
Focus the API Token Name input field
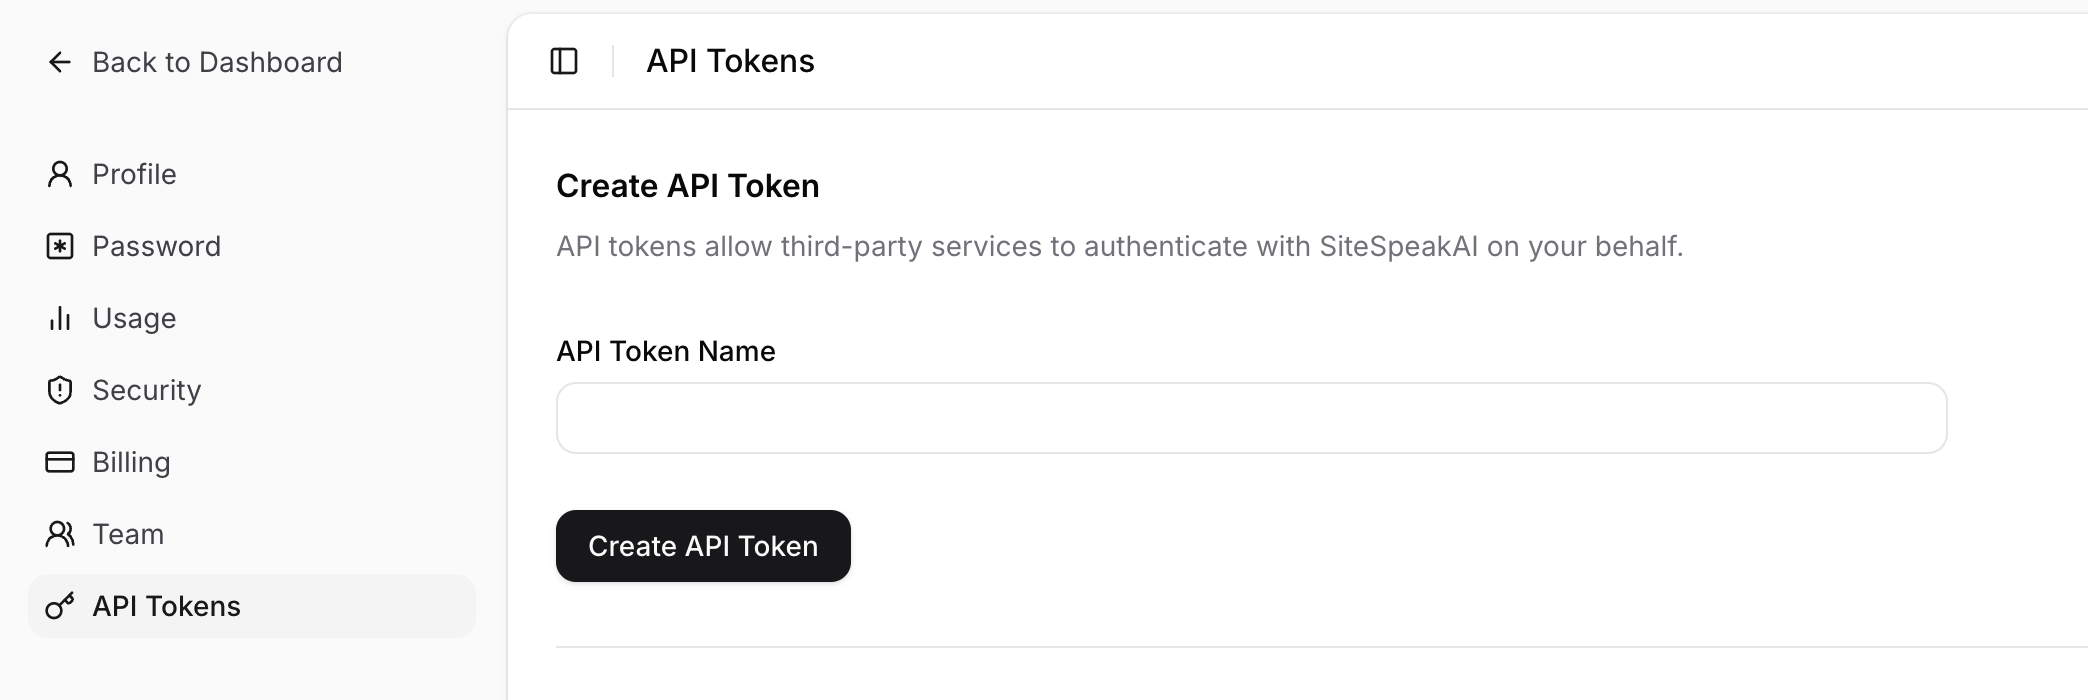tap(1251, 418)
